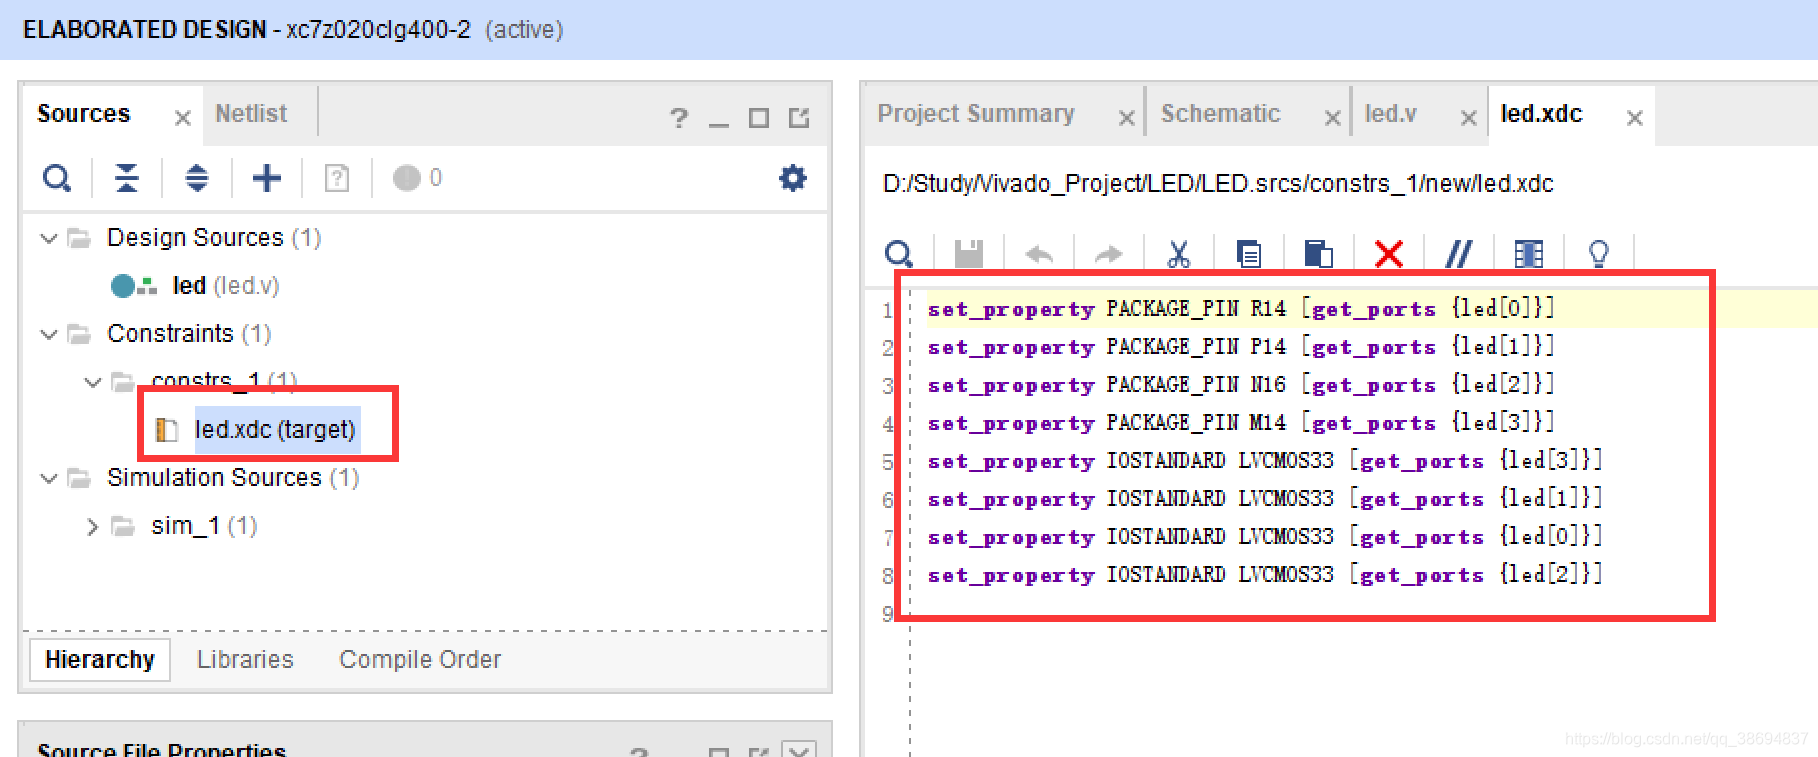This screenshot has width=1818, height=757.
Task: Toggle line comments with slashes icon
Action: 1459,254
